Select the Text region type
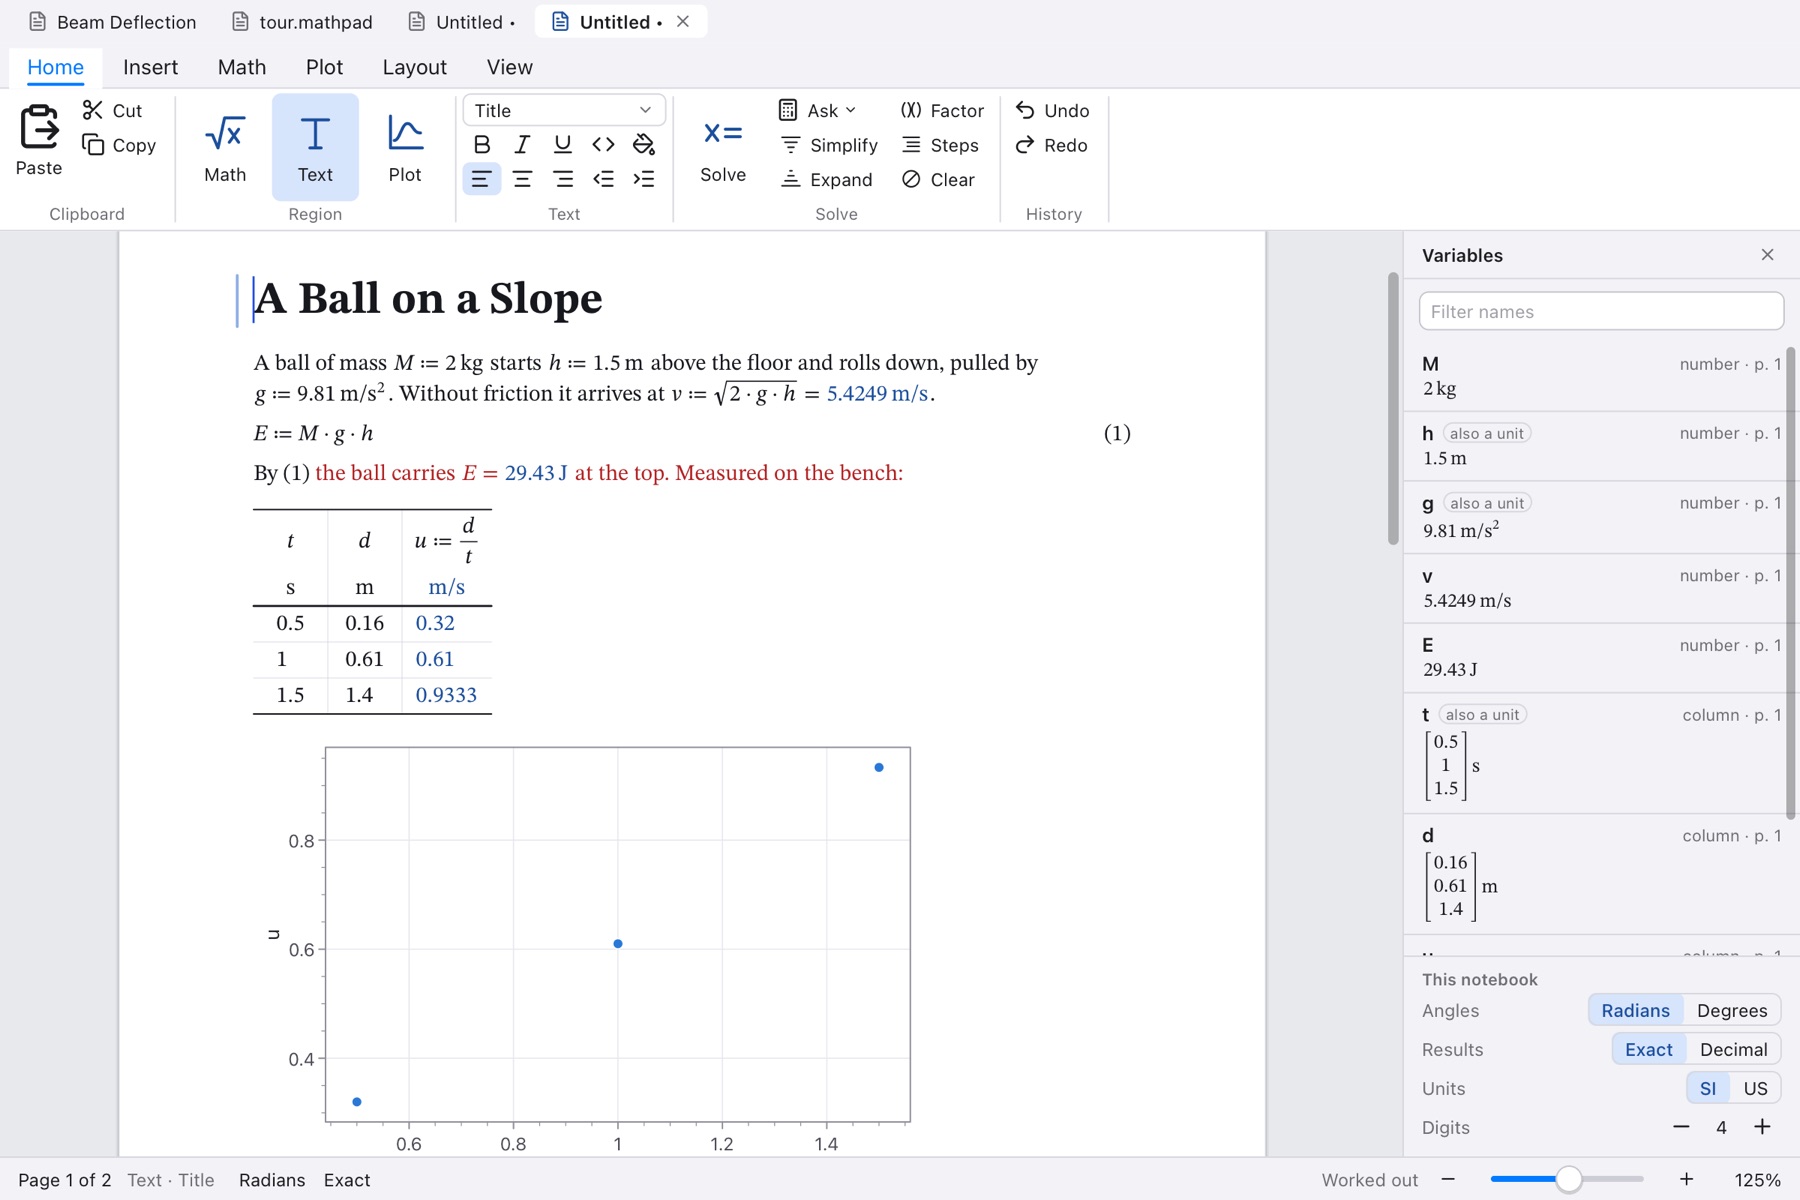 coord(315,147)
